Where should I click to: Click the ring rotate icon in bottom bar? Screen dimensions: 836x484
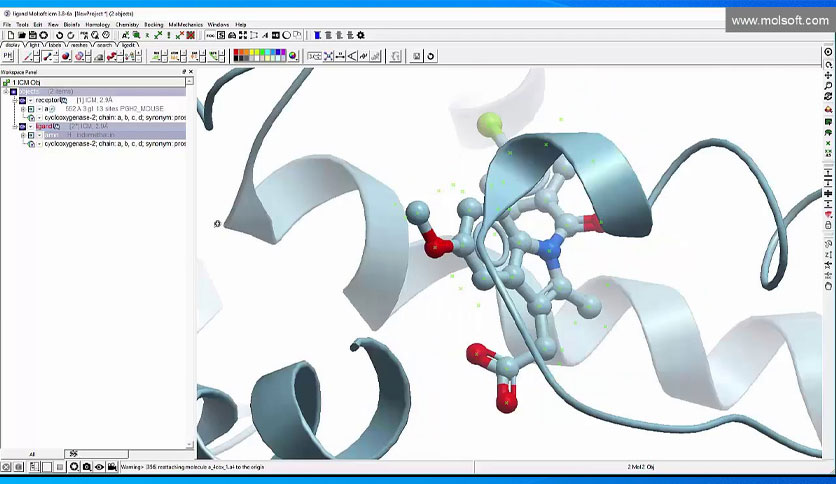pos(74,467)
